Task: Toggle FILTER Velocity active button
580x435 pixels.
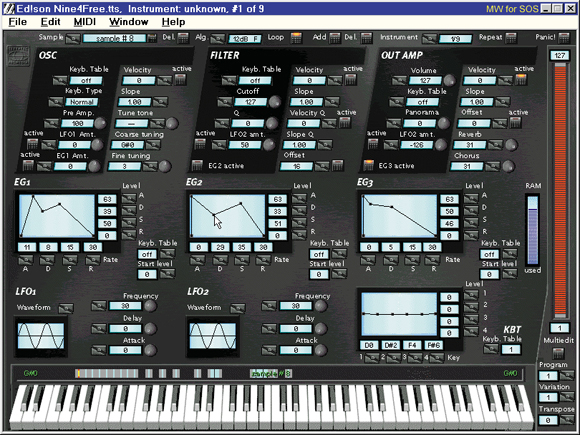Action: click(x=350, y=79)
